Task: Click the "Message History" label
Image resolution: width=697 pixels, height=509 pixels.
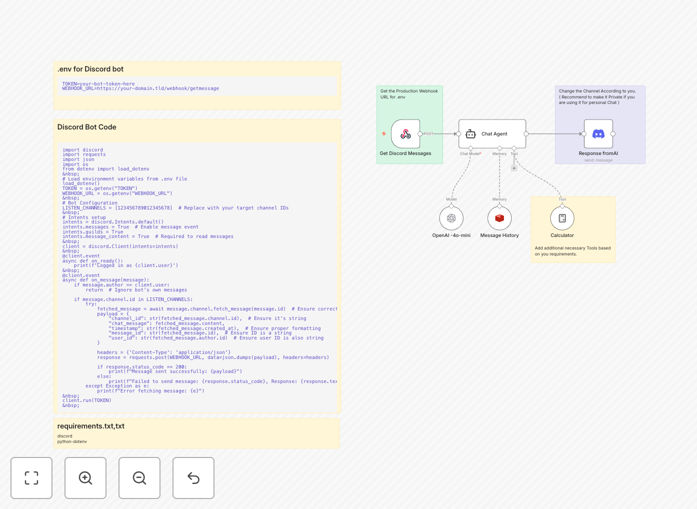Action: click(x=500, y=235)
